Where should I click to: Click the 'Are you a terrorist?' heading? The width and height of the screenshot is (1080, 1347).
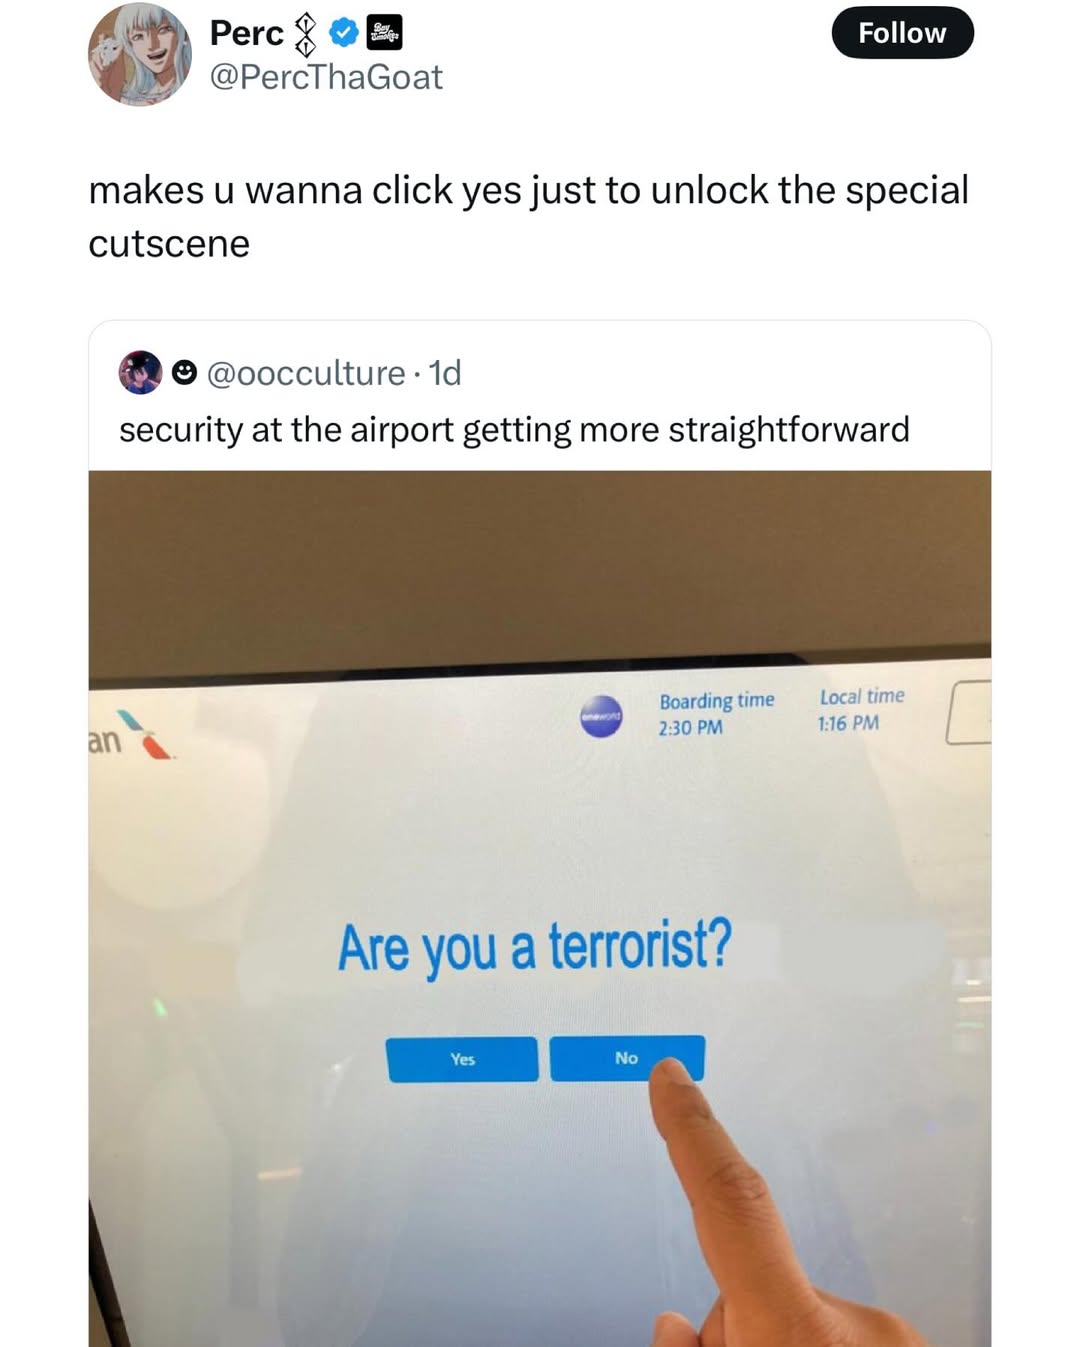pos(535,947)
